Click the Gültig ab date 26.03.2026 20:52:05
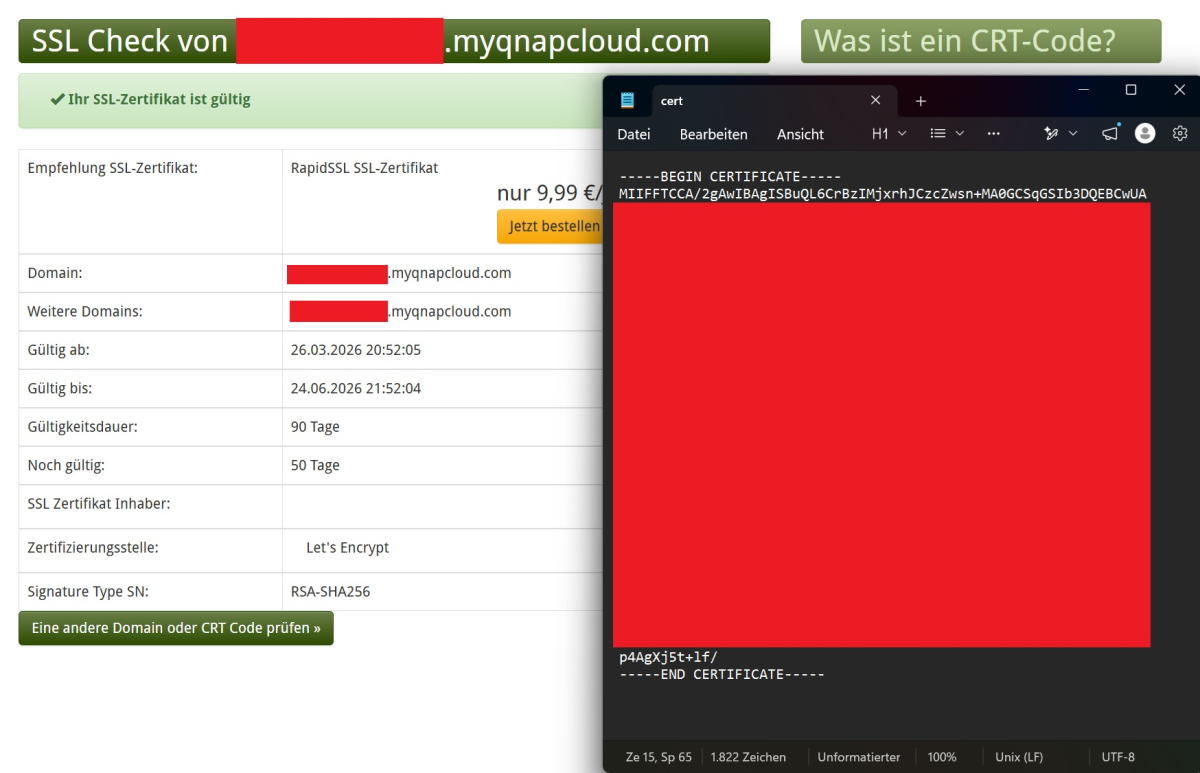 pyautogui.click(x=356, y=350)
